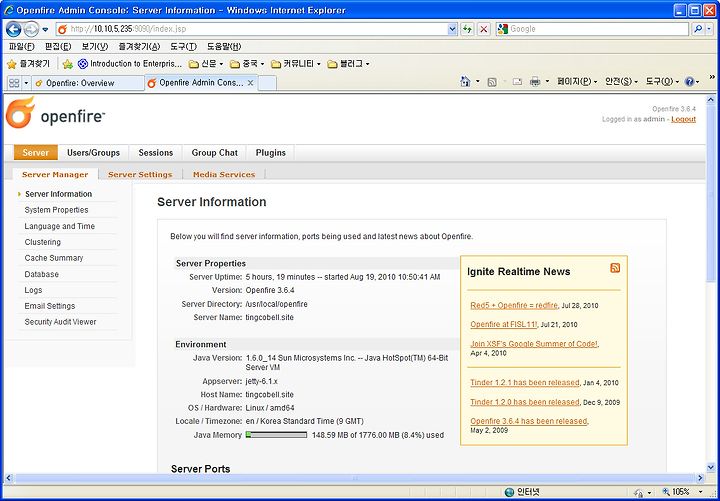Screen dimensions: 720x501
Task: Select the Group Chat tab
Action: 214,152
